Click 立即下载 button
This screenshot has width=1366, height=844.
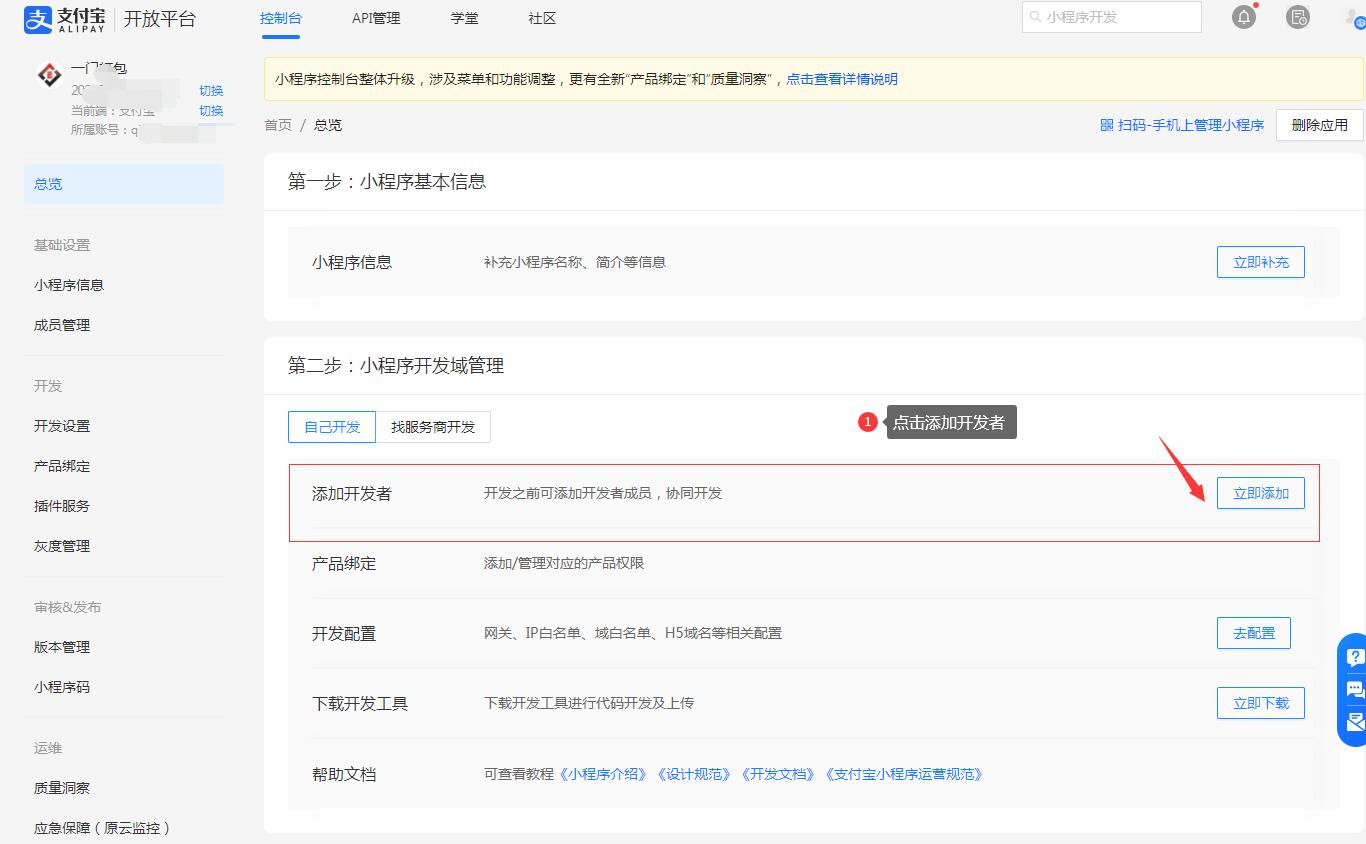pyautogui.click(x=1261, y=703)
